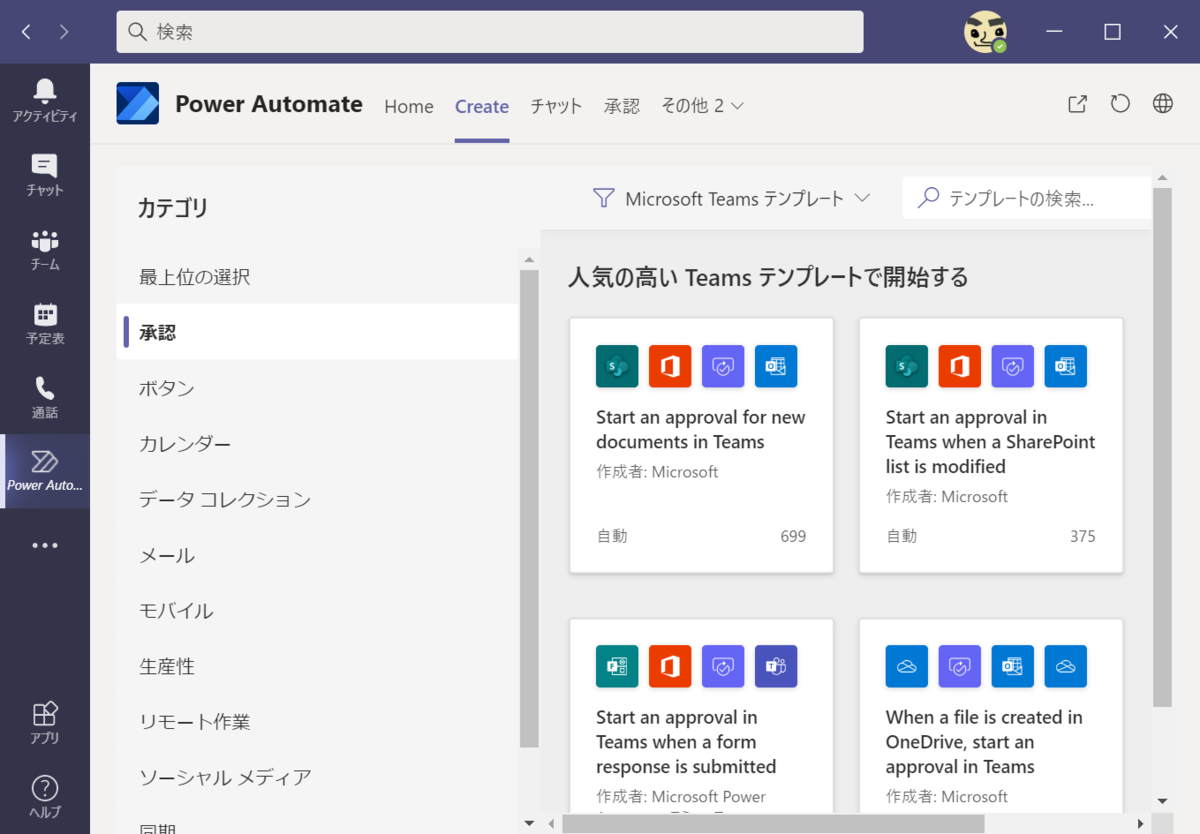
Task: Click the usage count 375
Action: point(1083,536)
